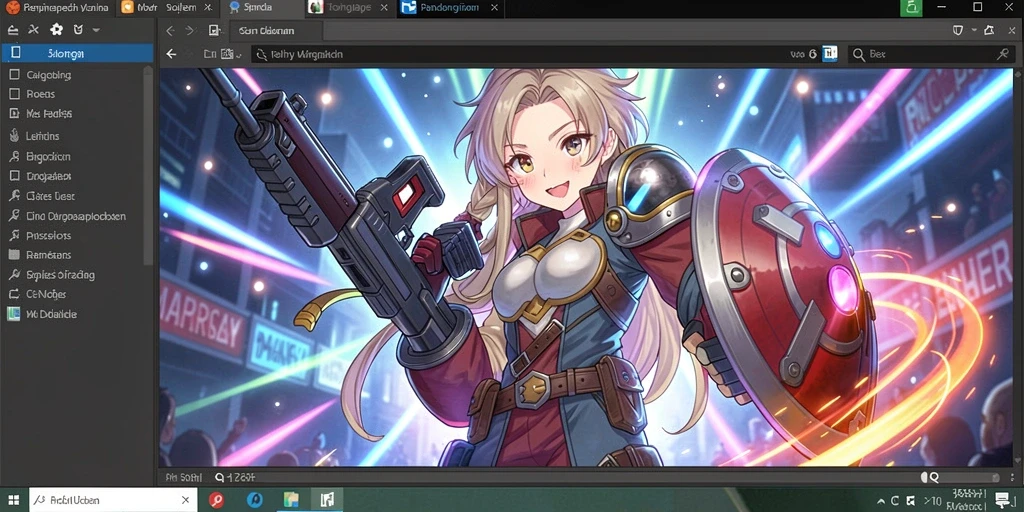
Task: Open the dropdown arrow next to shield icon
Action: tap(974, 30)
